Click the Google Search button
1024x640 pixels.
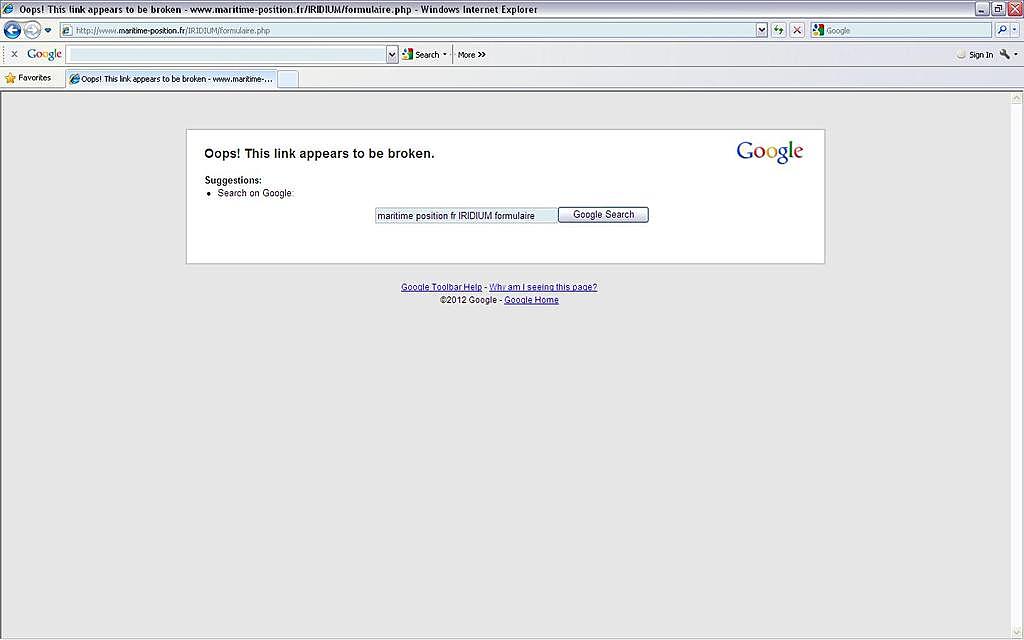click(x=603, y=215)
